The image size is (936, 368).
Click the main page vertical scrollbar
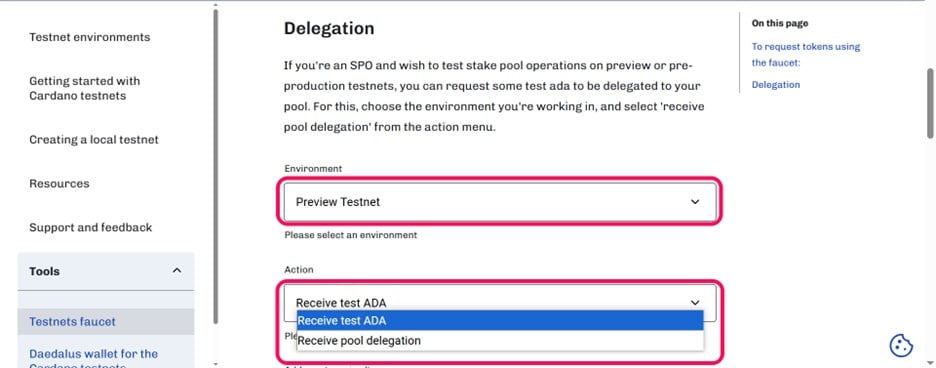coord(931,103)
